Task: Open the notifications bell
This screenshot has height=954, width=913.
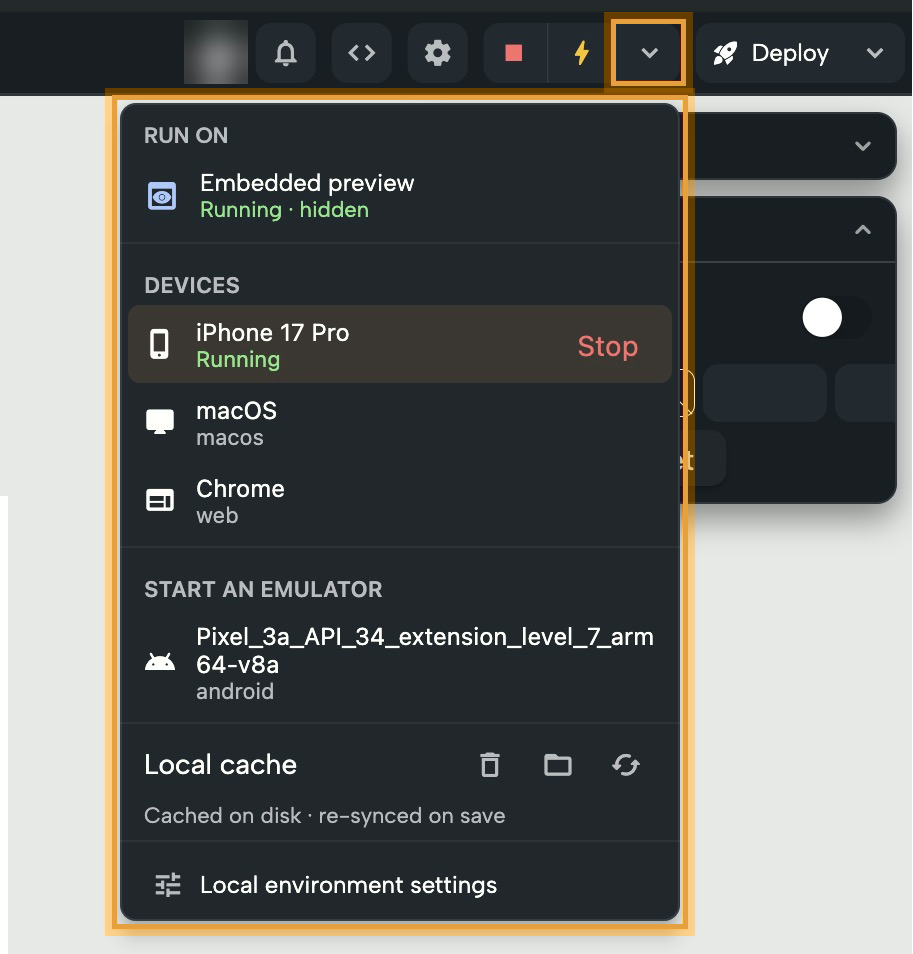Action: tap(285, 53)
